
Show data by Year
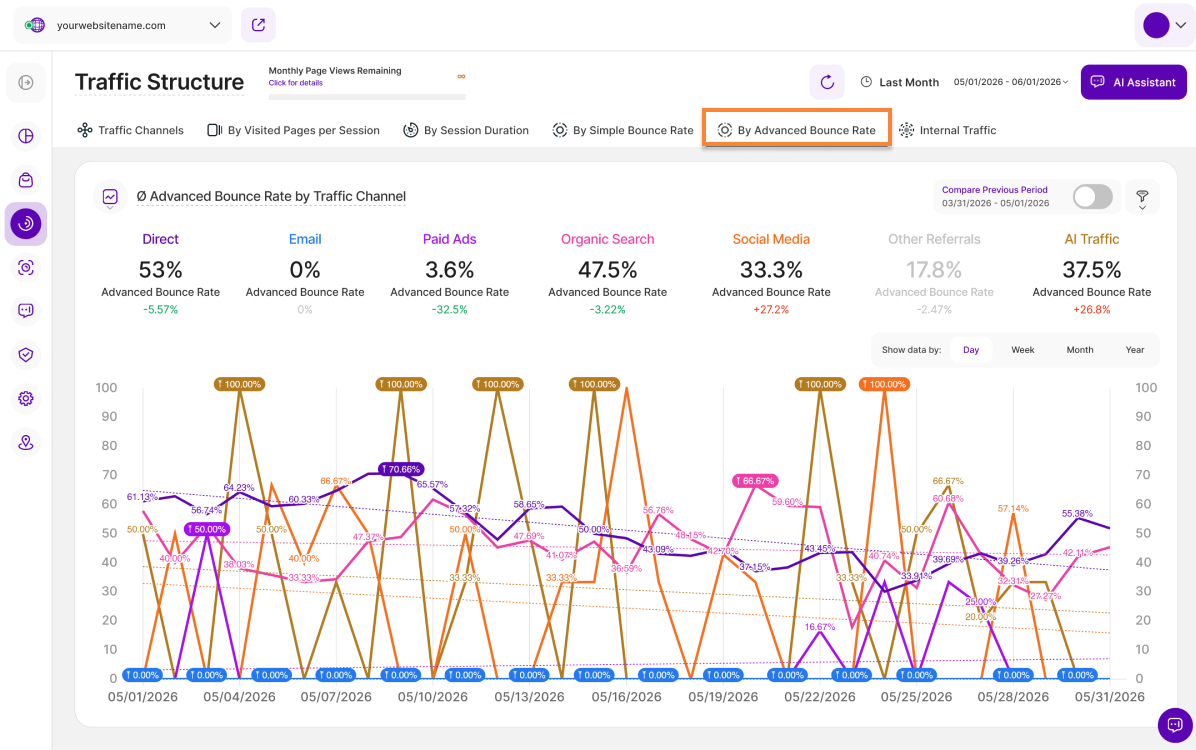1134,350
